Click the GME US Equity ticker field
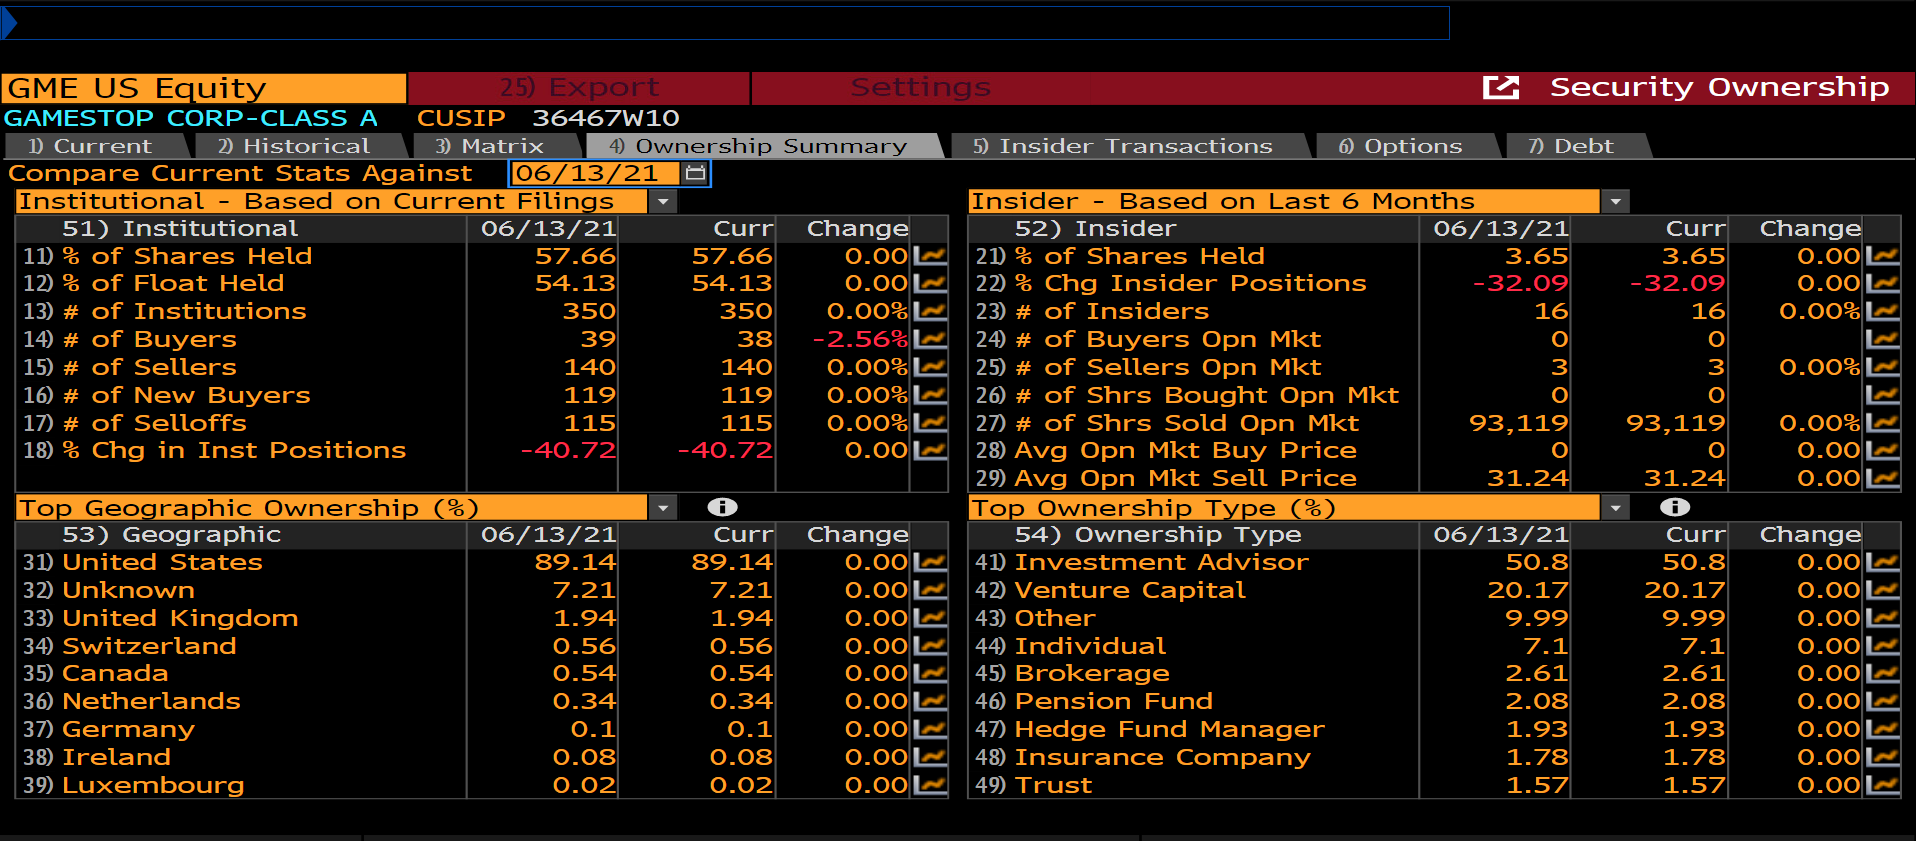This screenshot has height=841, width=1916. click(x=204, y=88)
